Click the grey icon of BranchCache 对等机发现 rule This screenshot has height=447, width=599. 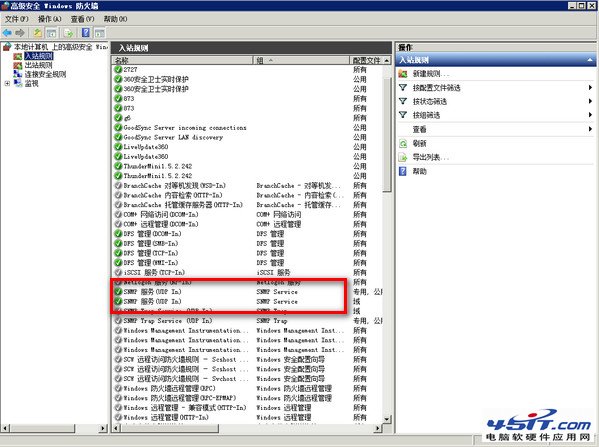118,185
